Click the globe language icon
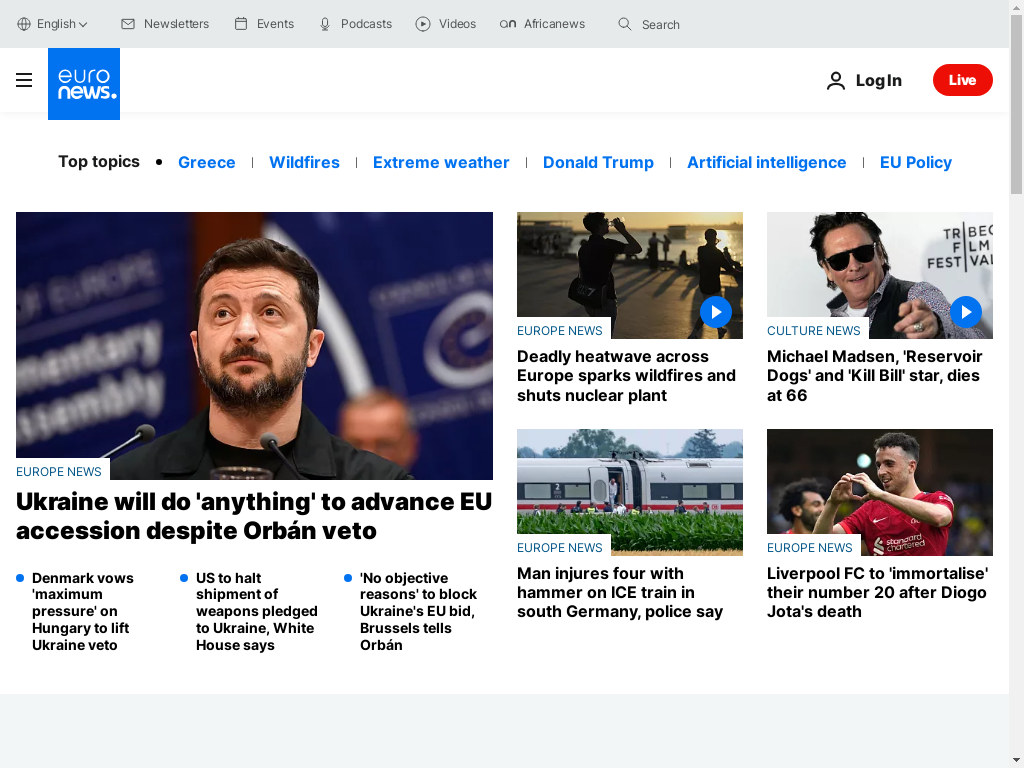1024x768 pixels. point(24,24)
